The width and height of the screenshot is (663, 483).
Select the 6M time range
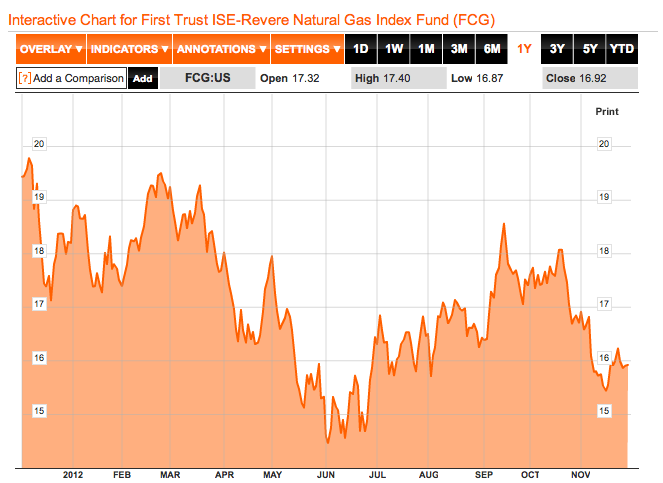pos(492,49)
